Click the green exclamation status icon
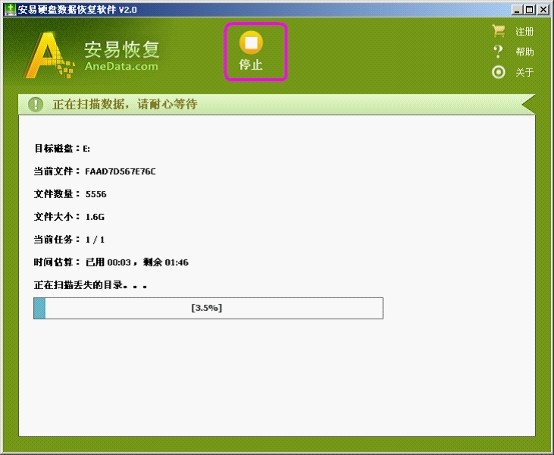This screenshot has width=554, height=455. coord(36,104)
